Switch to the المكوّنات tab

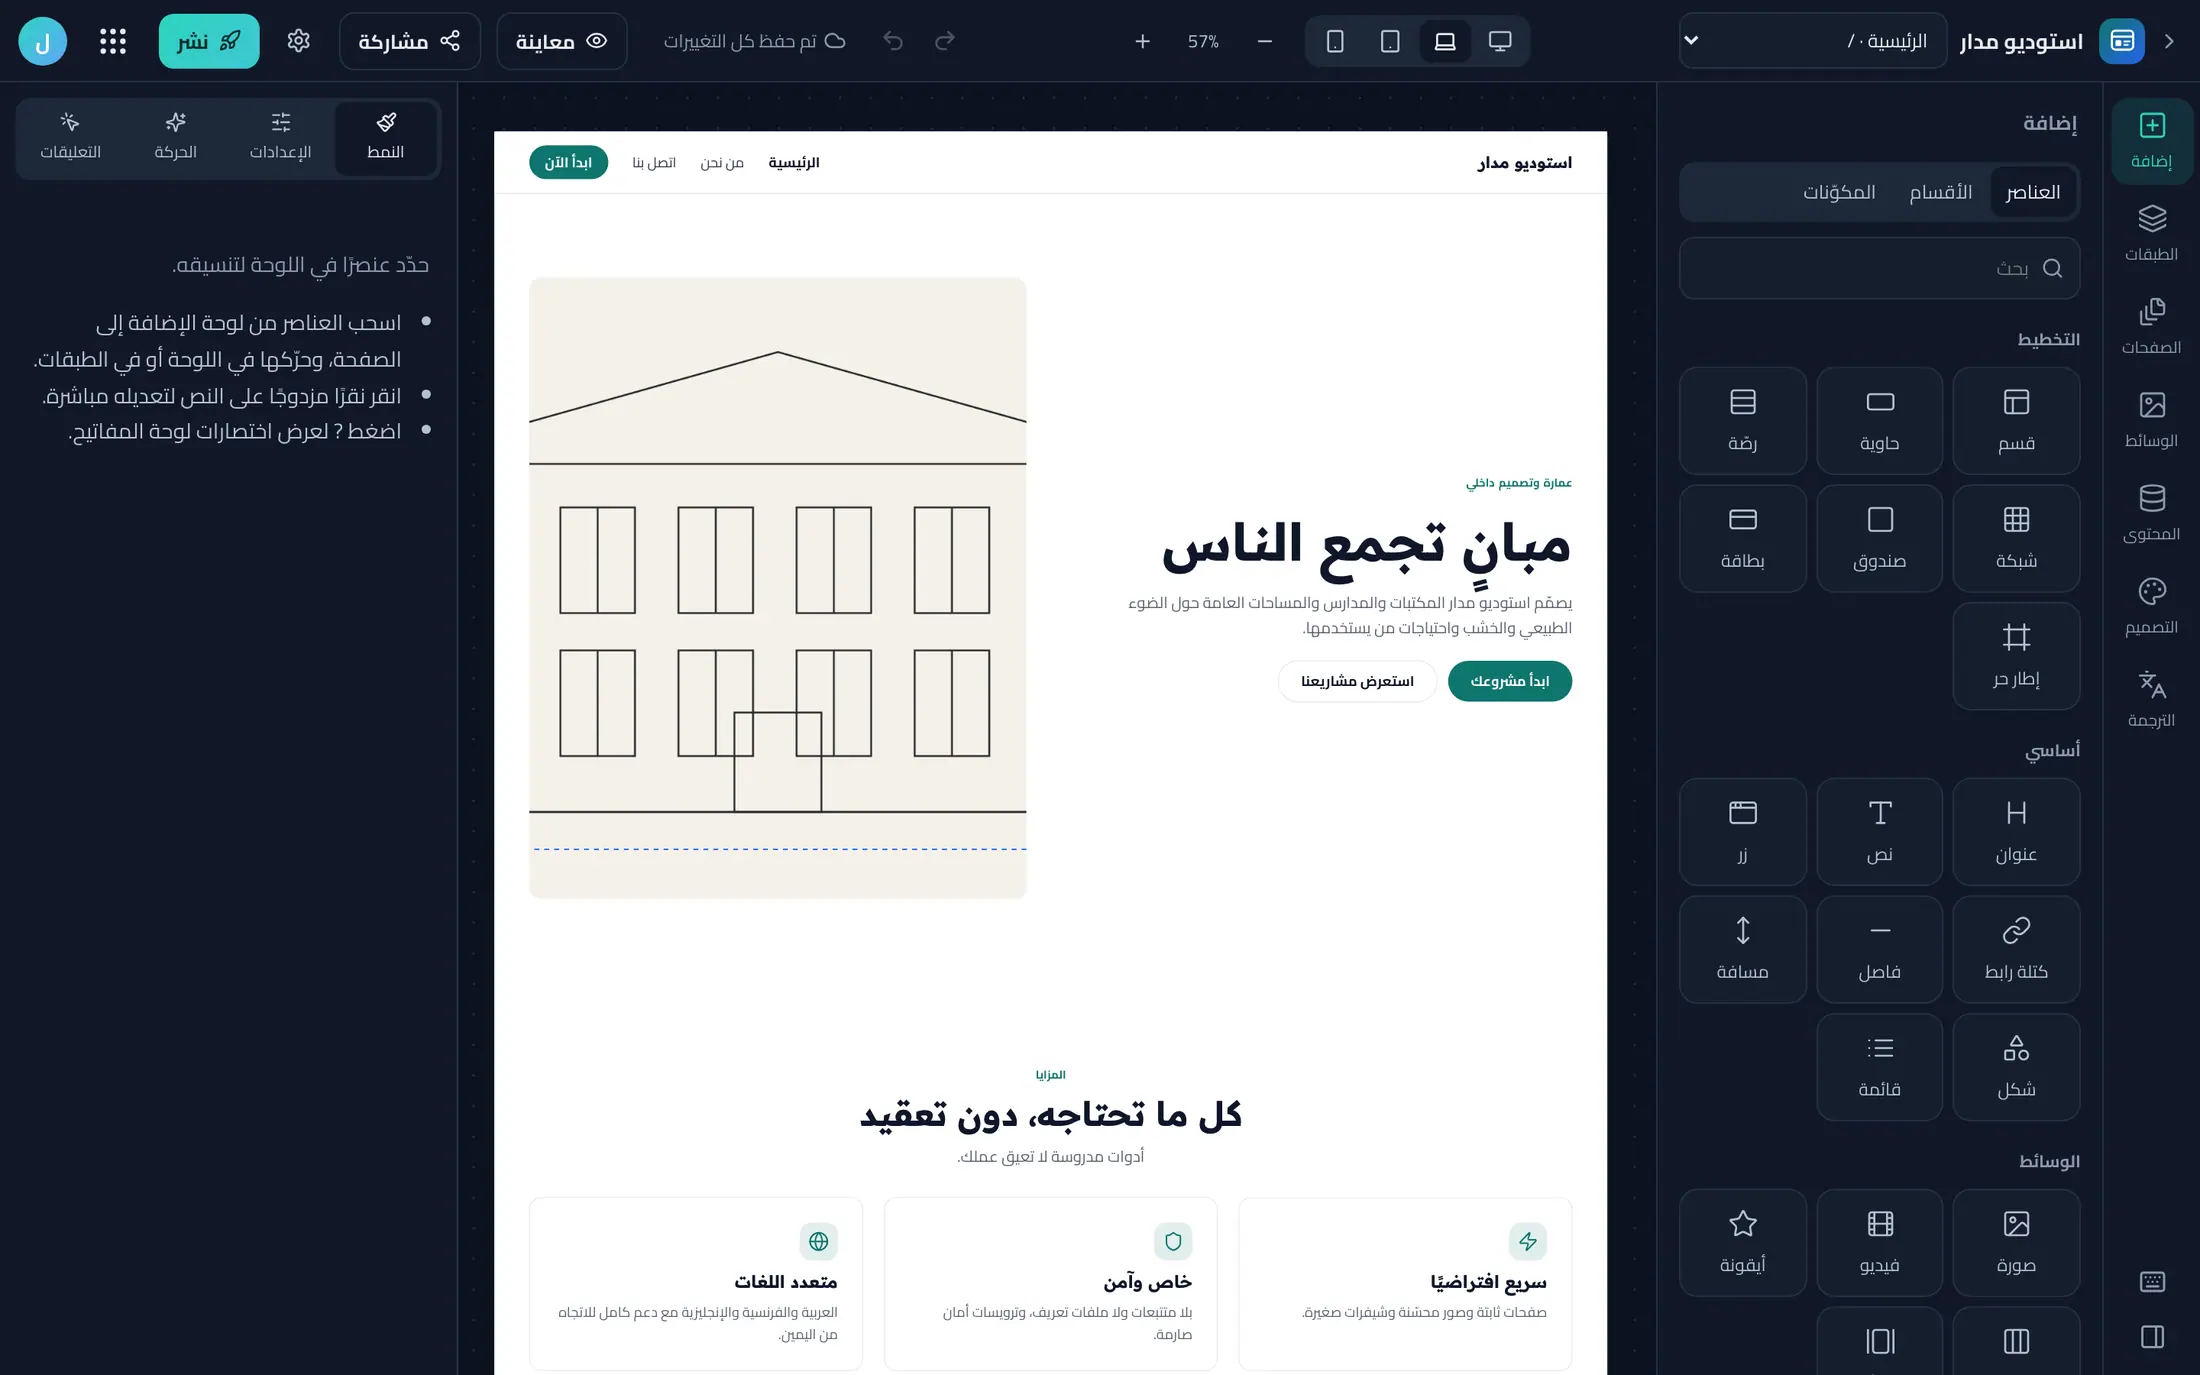1839,192
